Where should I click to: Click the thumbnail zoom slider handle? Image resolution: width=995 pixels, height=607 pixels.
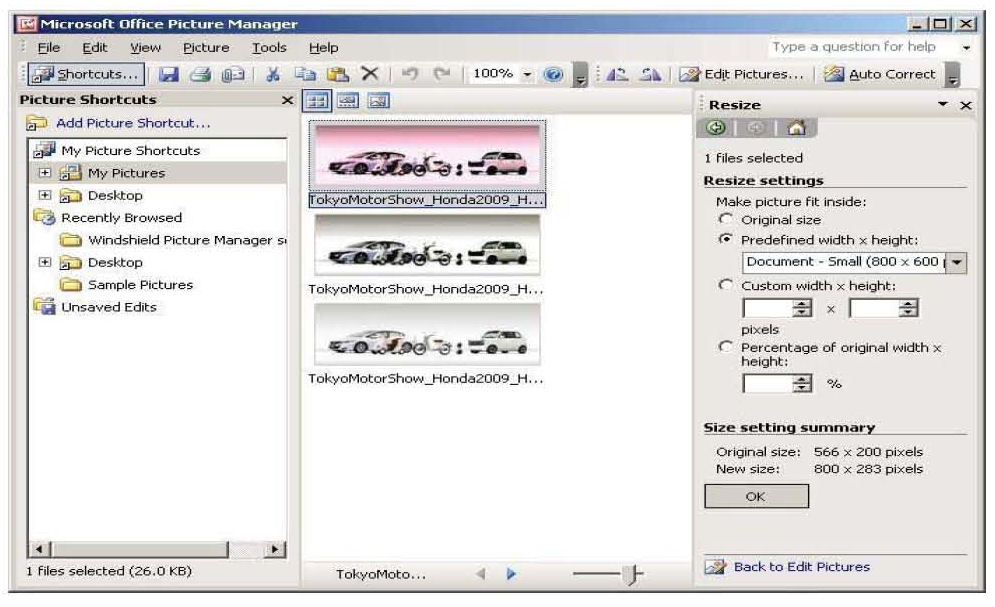(x=629, y=574)
